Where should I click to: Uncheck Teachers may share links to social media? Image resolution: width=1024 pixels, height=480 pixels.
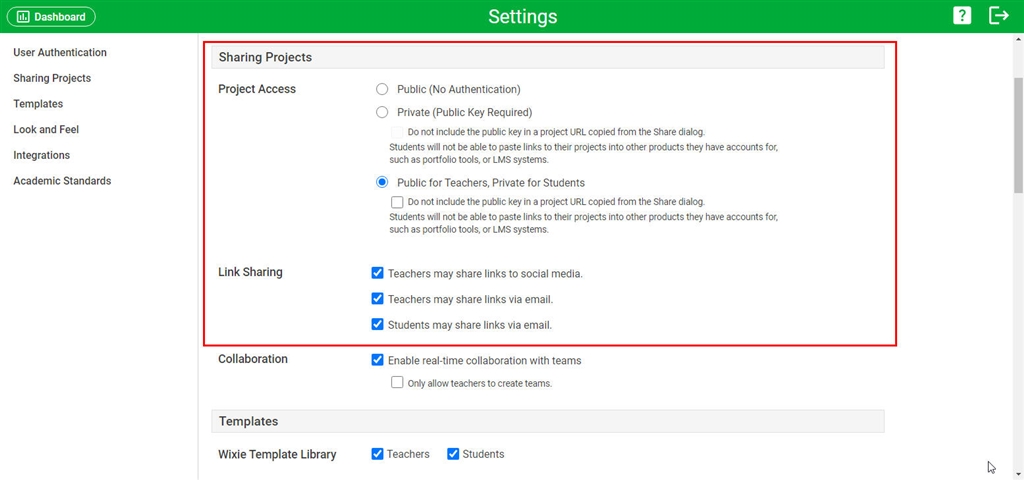click(377, 273)
